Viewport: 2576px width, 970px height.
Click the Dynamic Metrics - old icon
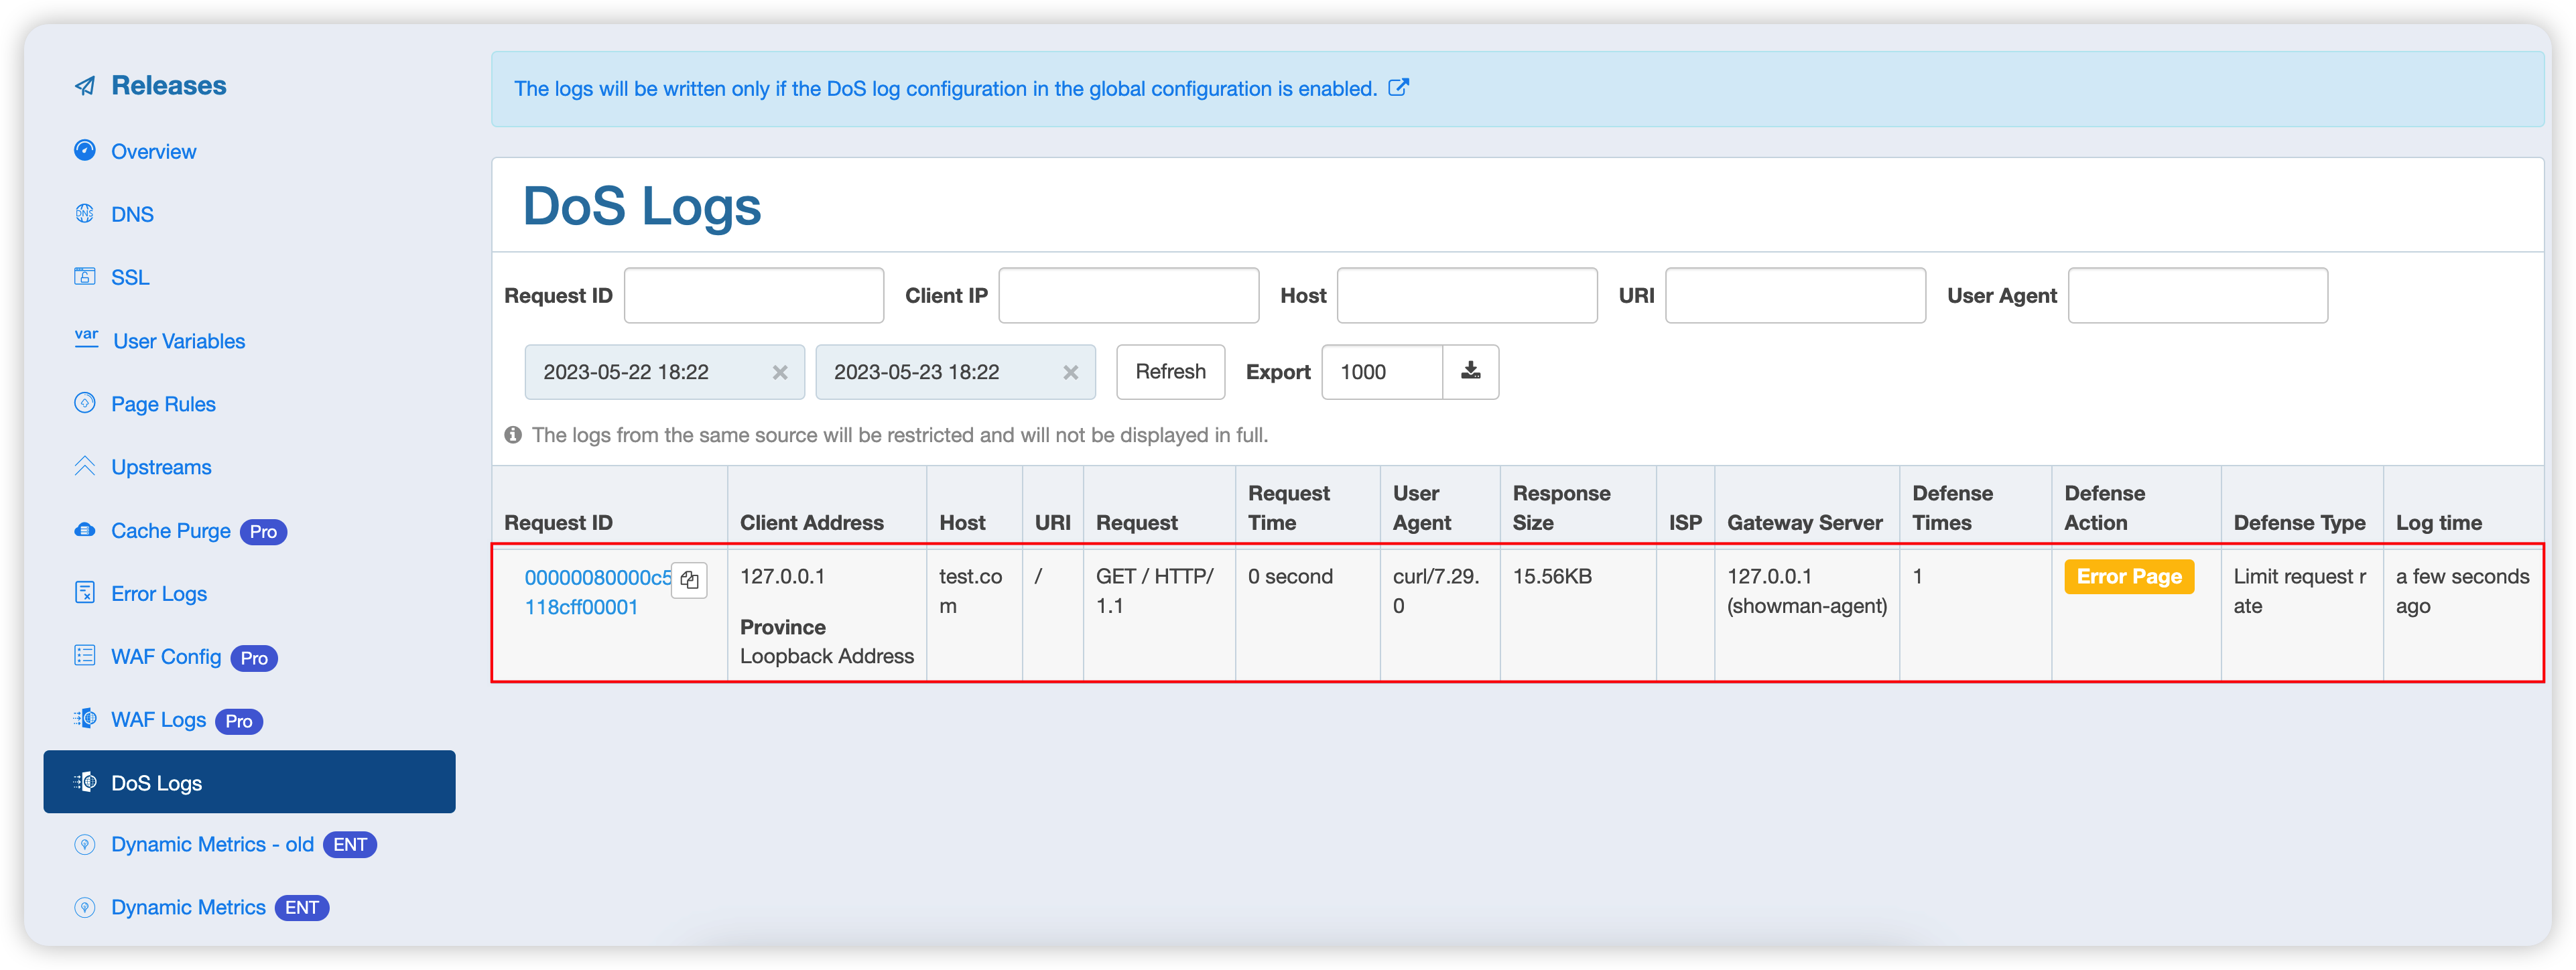(x=85, y=845)
